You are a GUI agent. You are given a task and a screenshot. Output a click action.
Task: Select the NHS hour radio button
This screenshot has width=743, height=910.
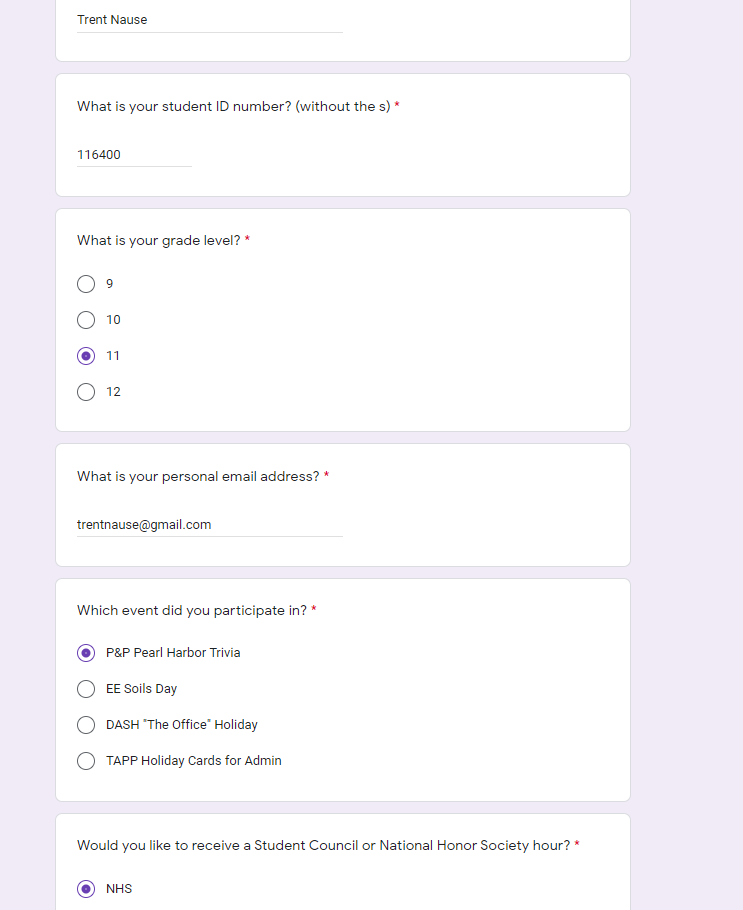(86, 889)
